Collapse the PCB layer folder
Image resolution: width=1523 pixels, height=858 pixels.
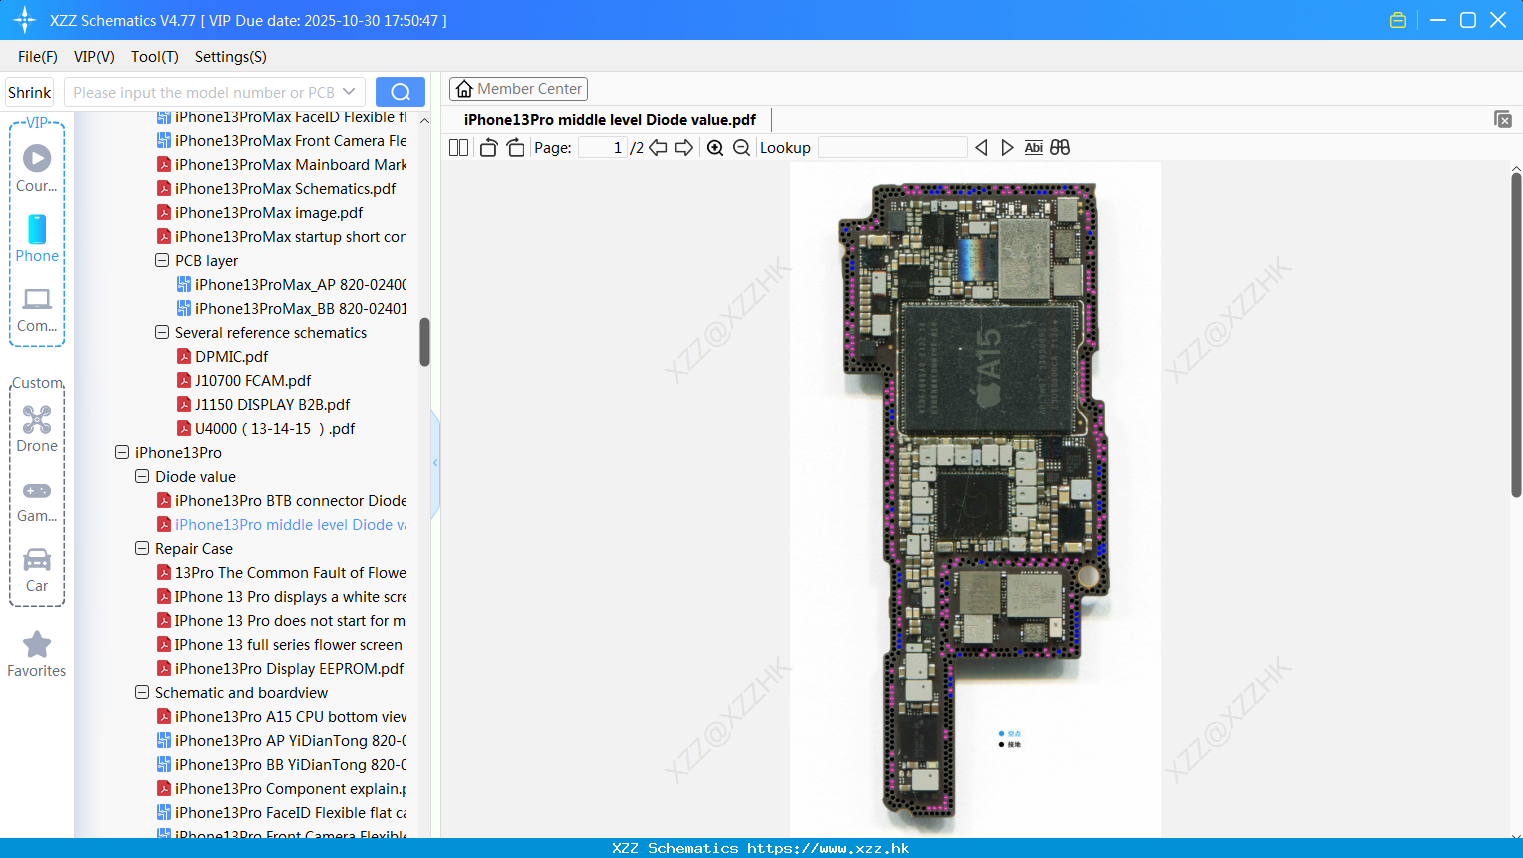pos(162,260)
